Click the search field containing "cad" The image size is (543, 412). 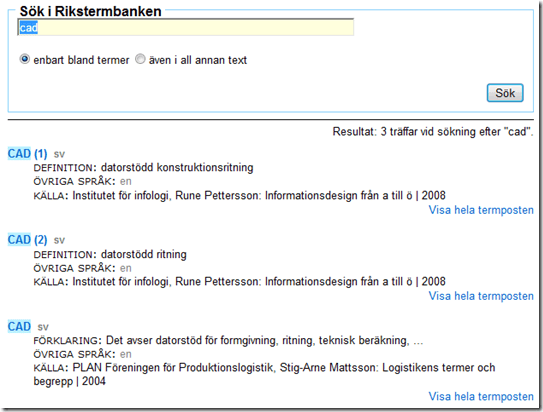point(186,27)
